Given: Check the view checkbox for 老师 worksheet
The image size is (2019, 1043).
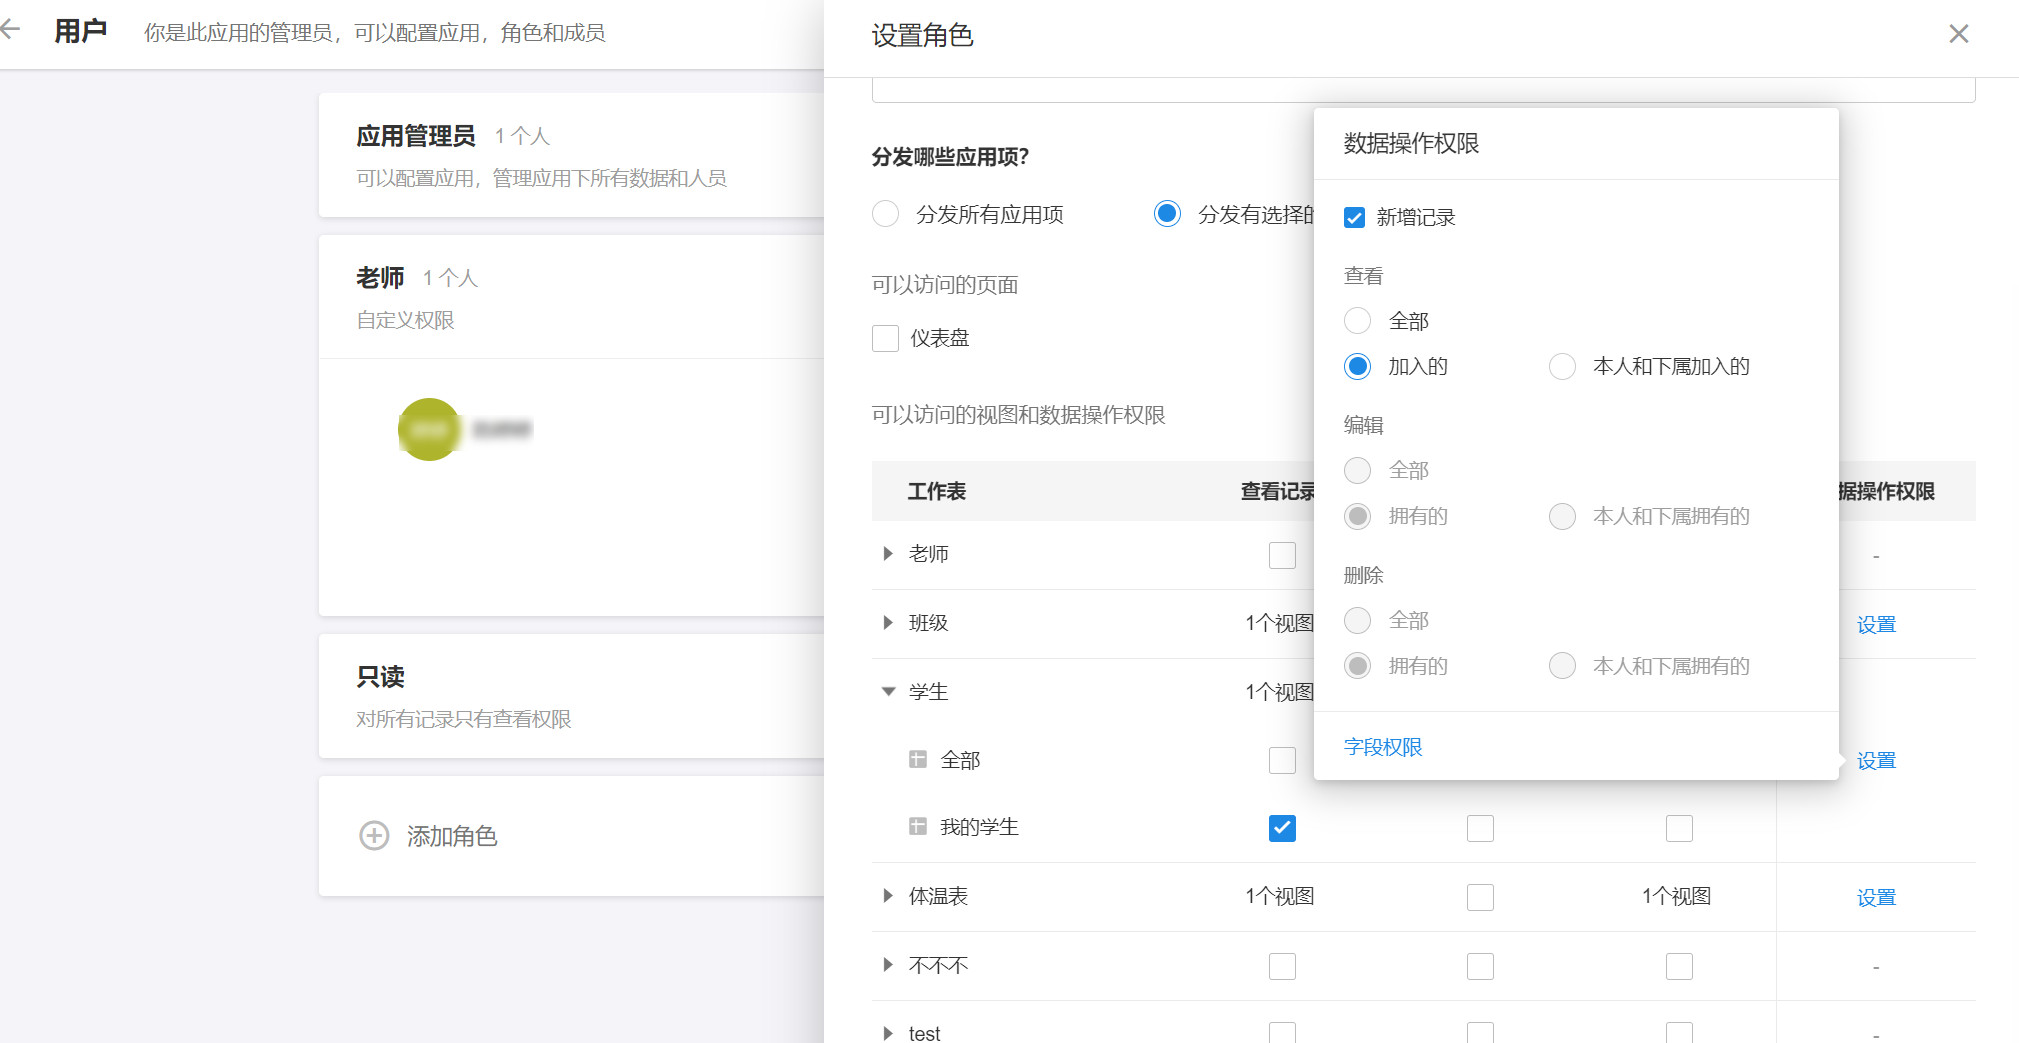Looking at the screenshot, I should click(x=1282, y=555).
